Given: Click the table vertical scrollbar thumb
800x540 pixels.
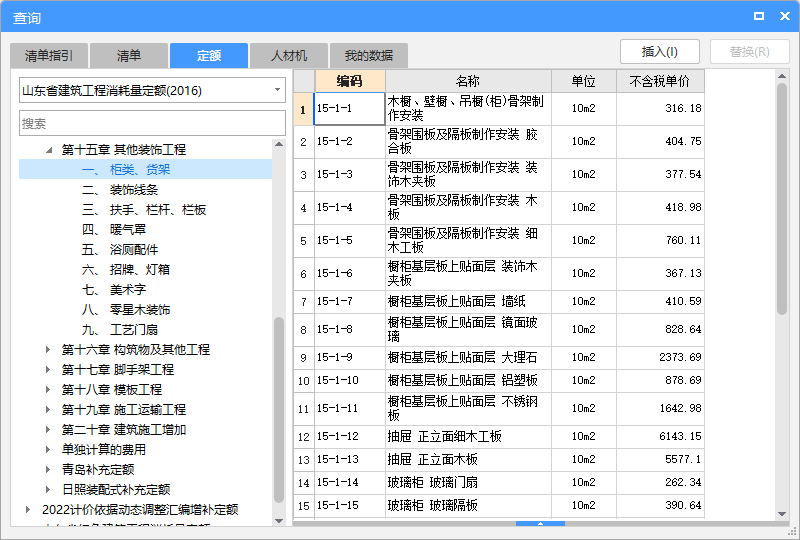Looking at the screenshot, I should 782,199.
